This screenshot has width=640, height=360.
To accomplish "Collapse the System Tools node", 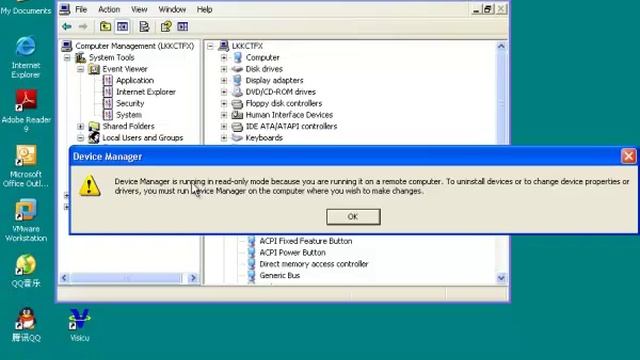I will pos(67,58).
